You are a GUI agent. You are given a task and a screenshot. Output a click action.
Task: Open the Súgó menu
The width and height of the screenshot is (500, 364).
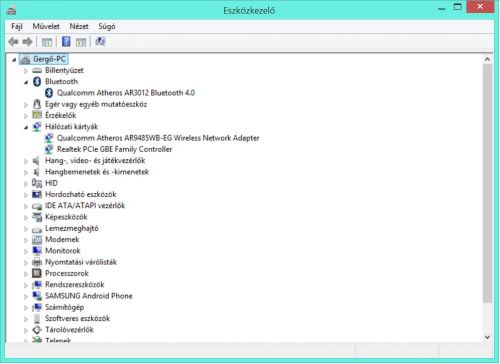click(107, 26)
